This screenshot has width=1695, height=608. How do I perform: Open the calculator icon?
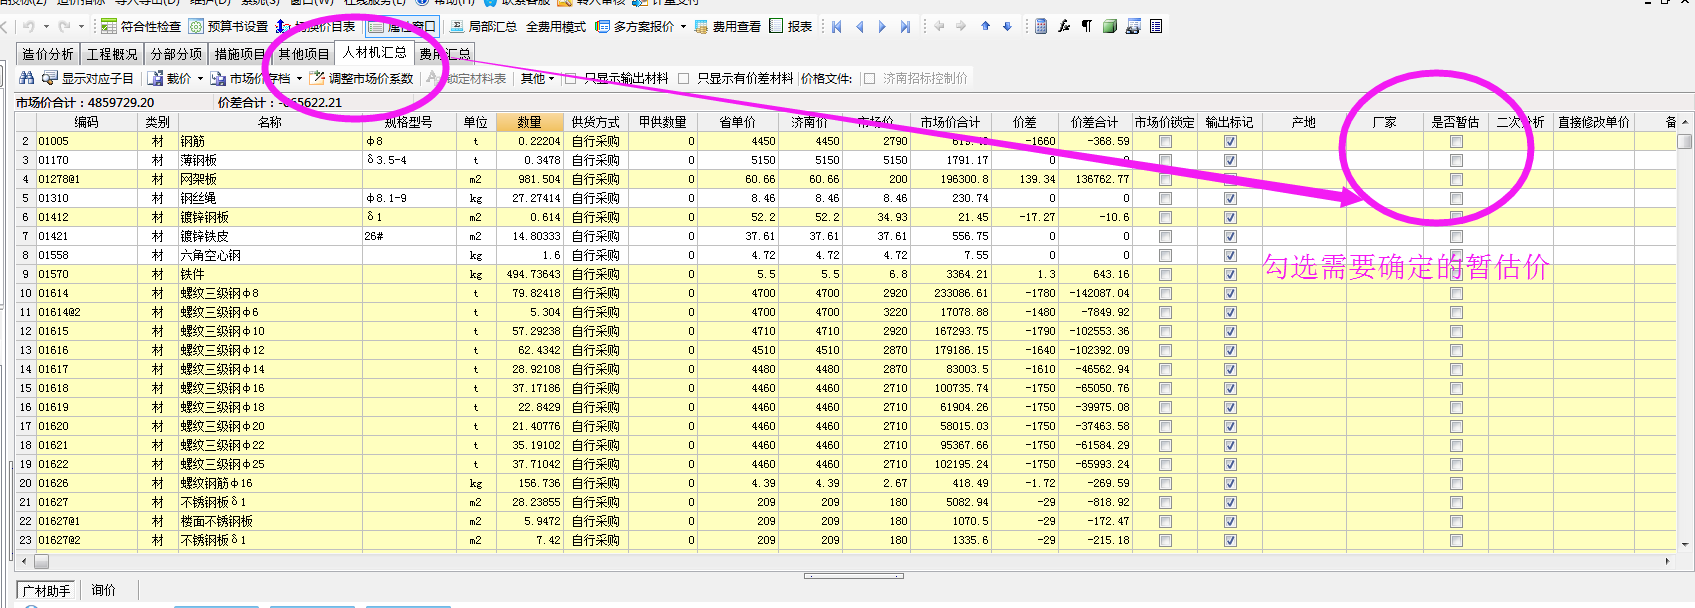click(1041, 26)
